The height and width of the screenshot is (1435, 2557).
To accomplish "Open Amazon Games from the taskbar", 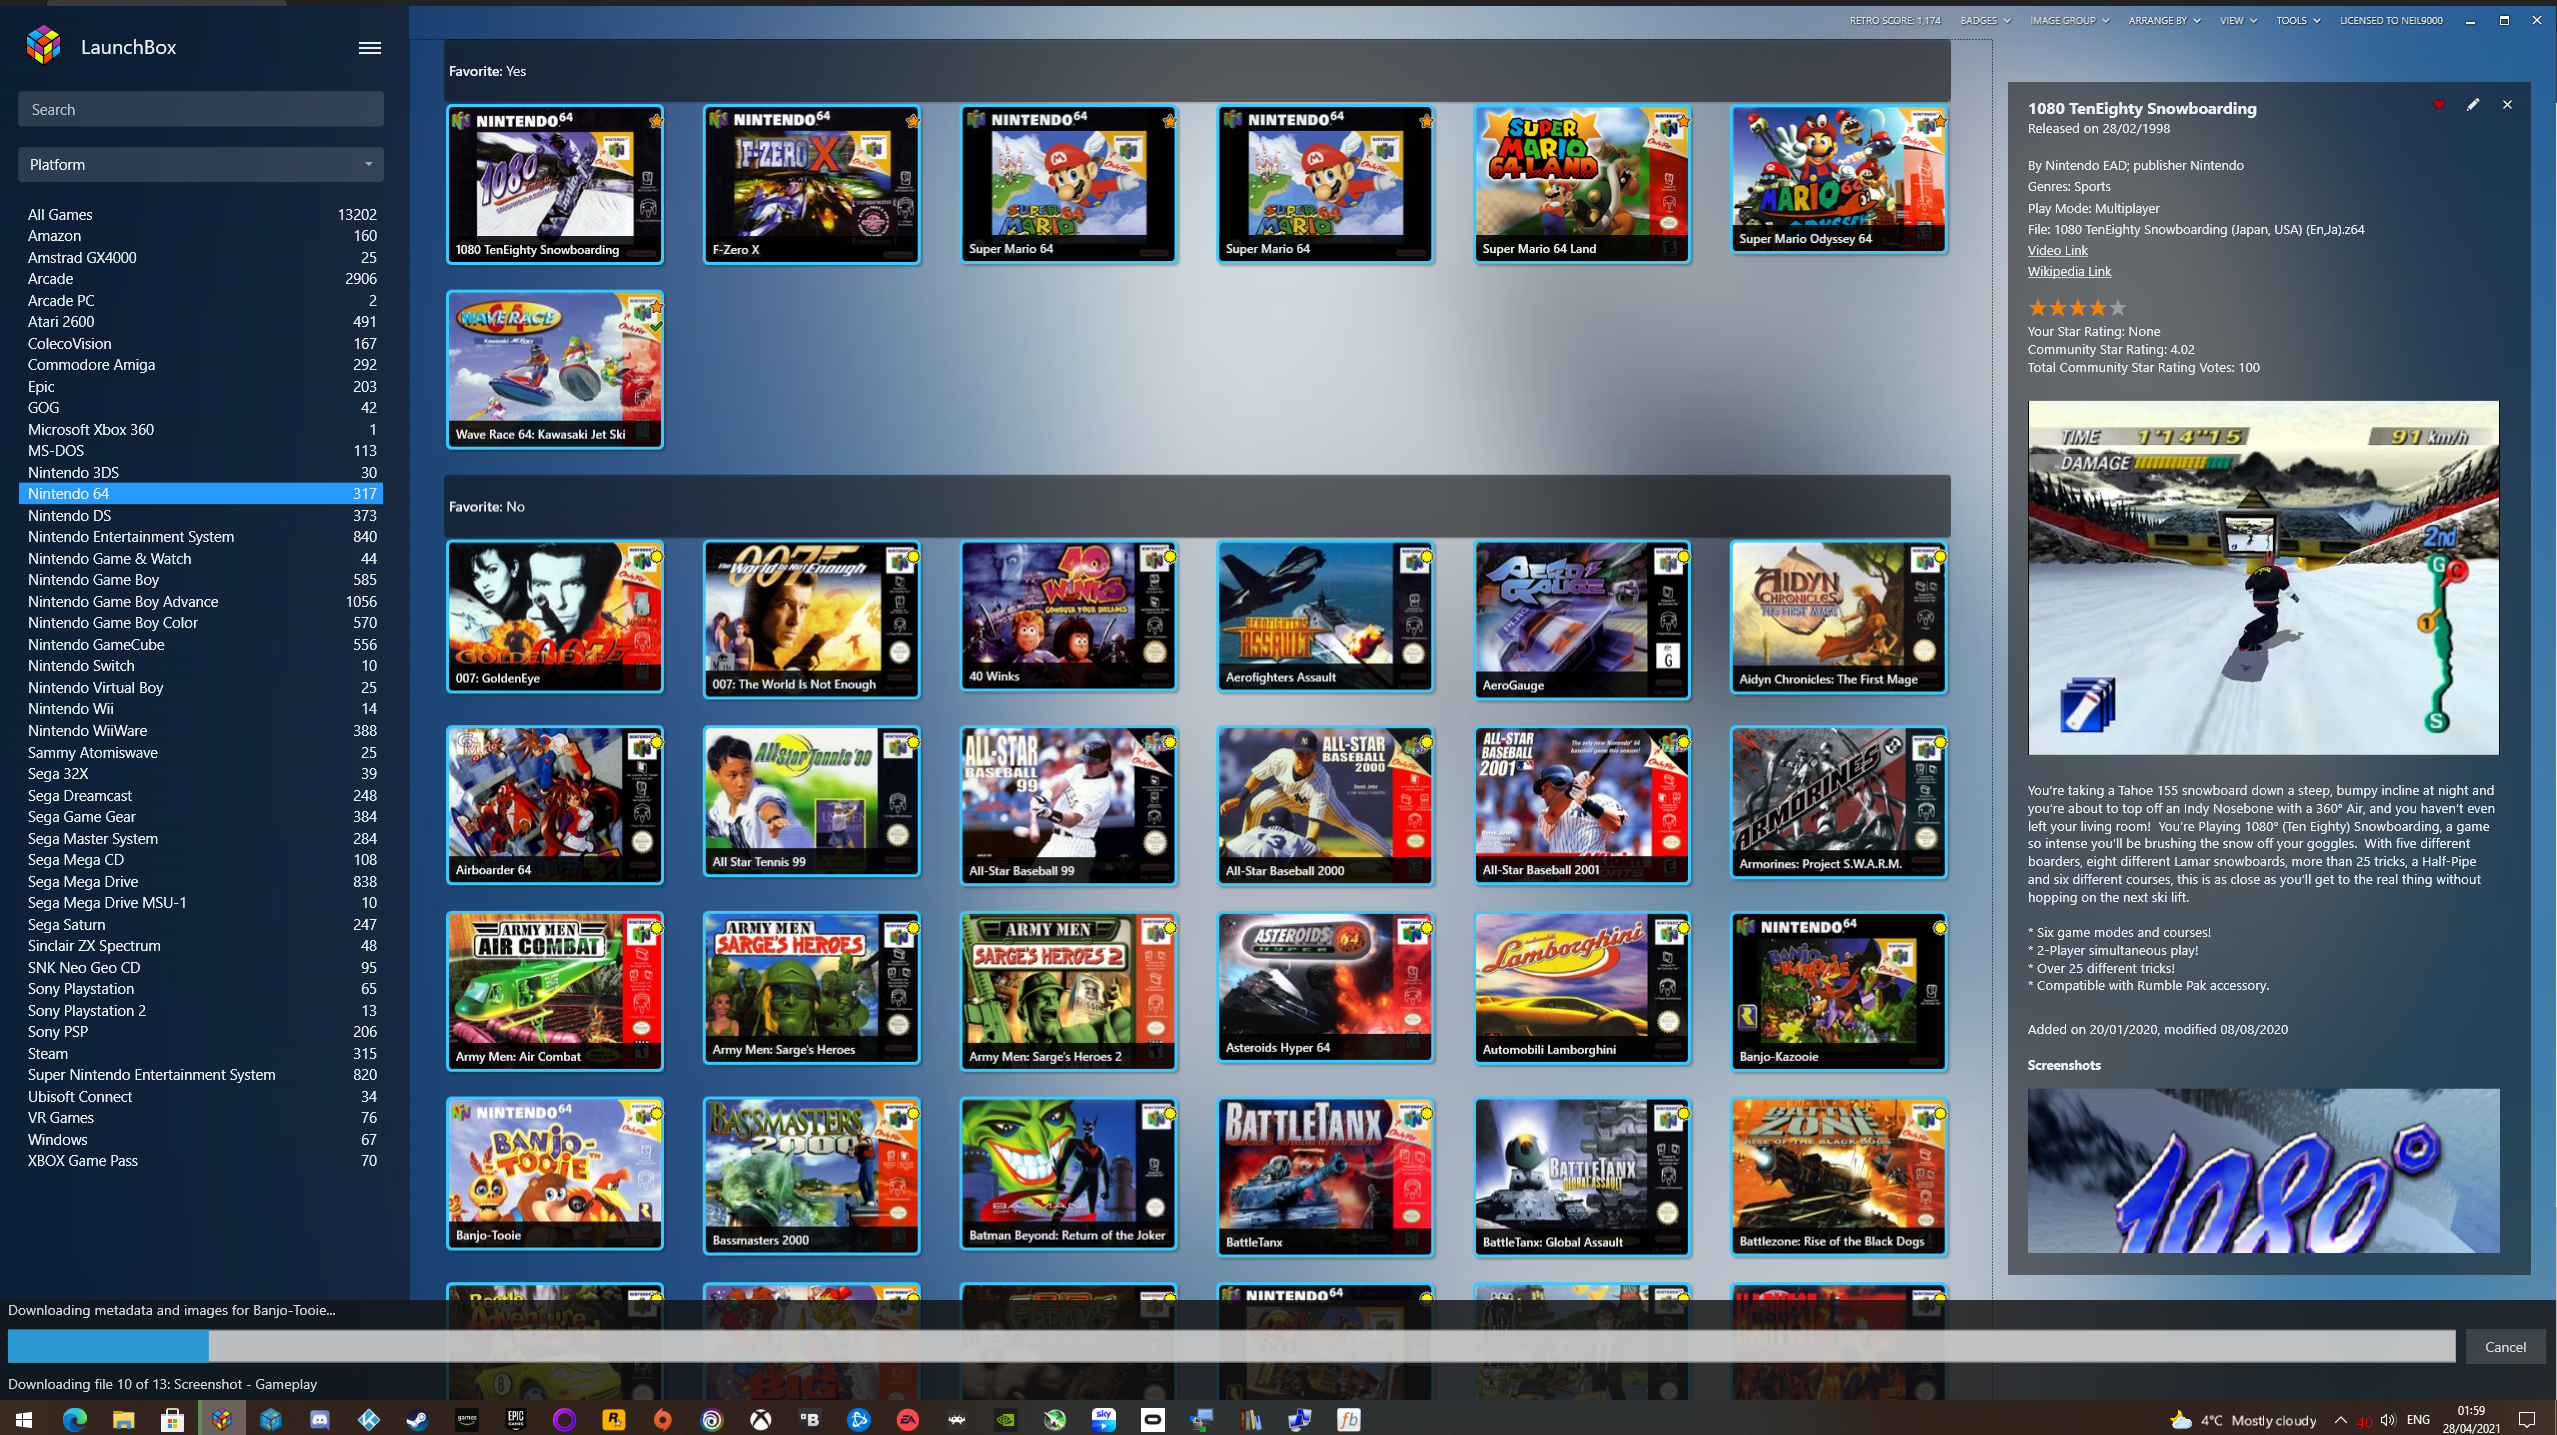I will [466, 1419].
